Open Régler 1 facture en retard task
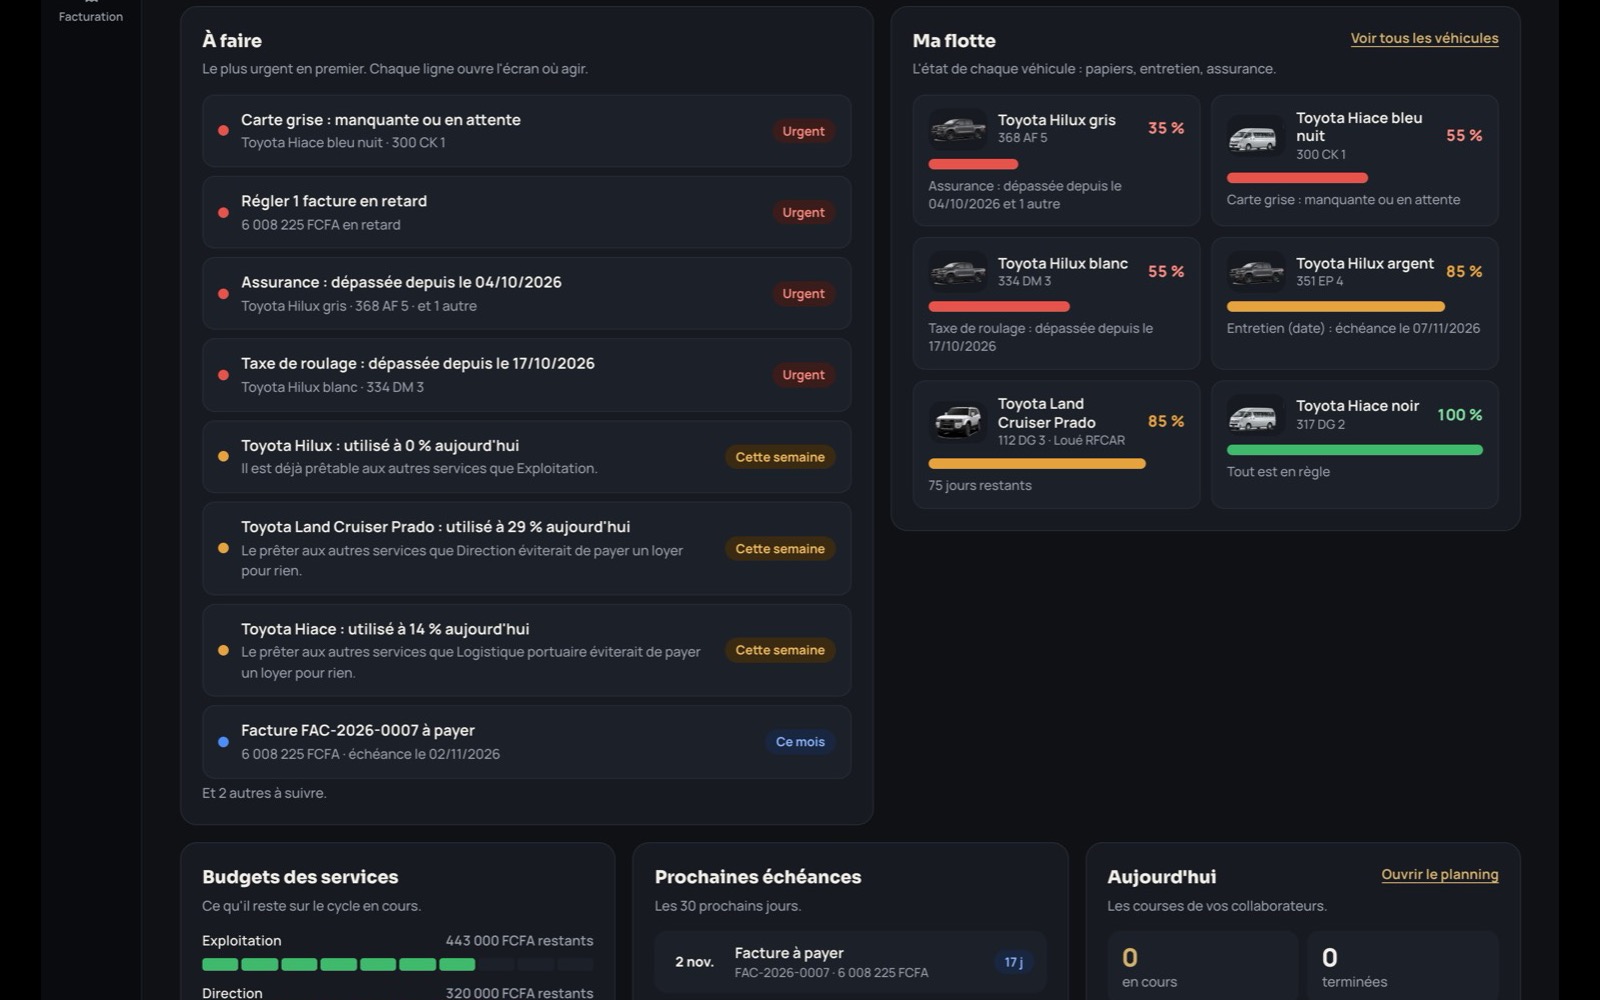1600x1000 pixels. point(526,212)
